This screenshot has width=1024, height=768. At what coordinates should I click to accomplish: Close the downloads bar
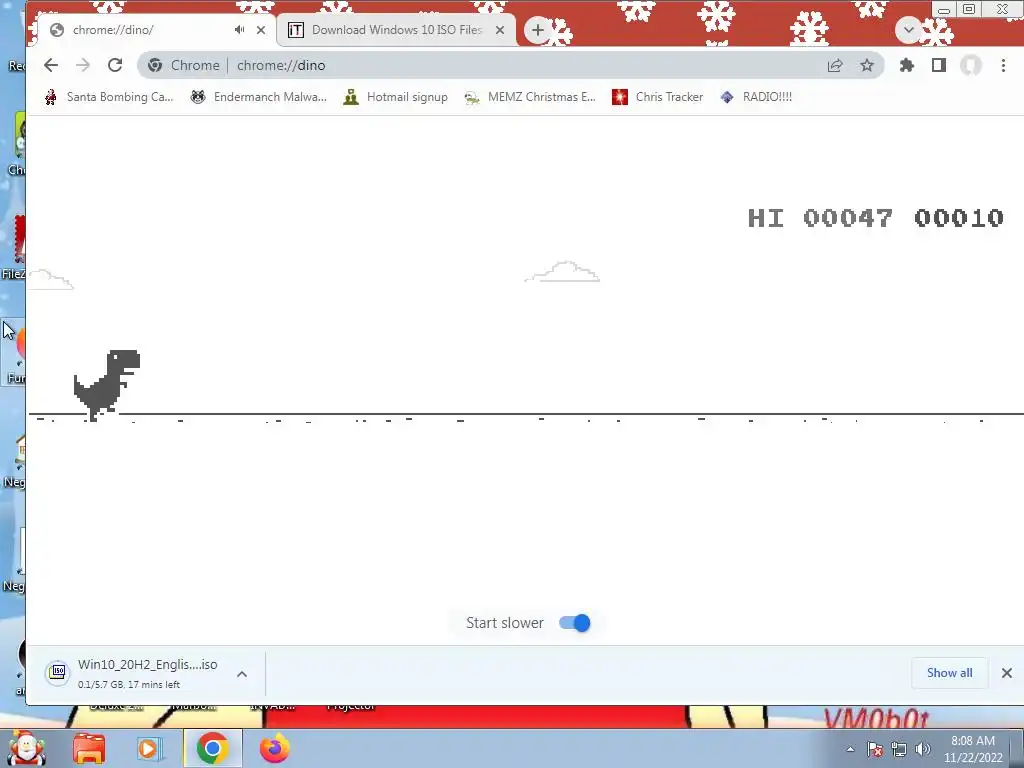click(x=1006, y=673)
